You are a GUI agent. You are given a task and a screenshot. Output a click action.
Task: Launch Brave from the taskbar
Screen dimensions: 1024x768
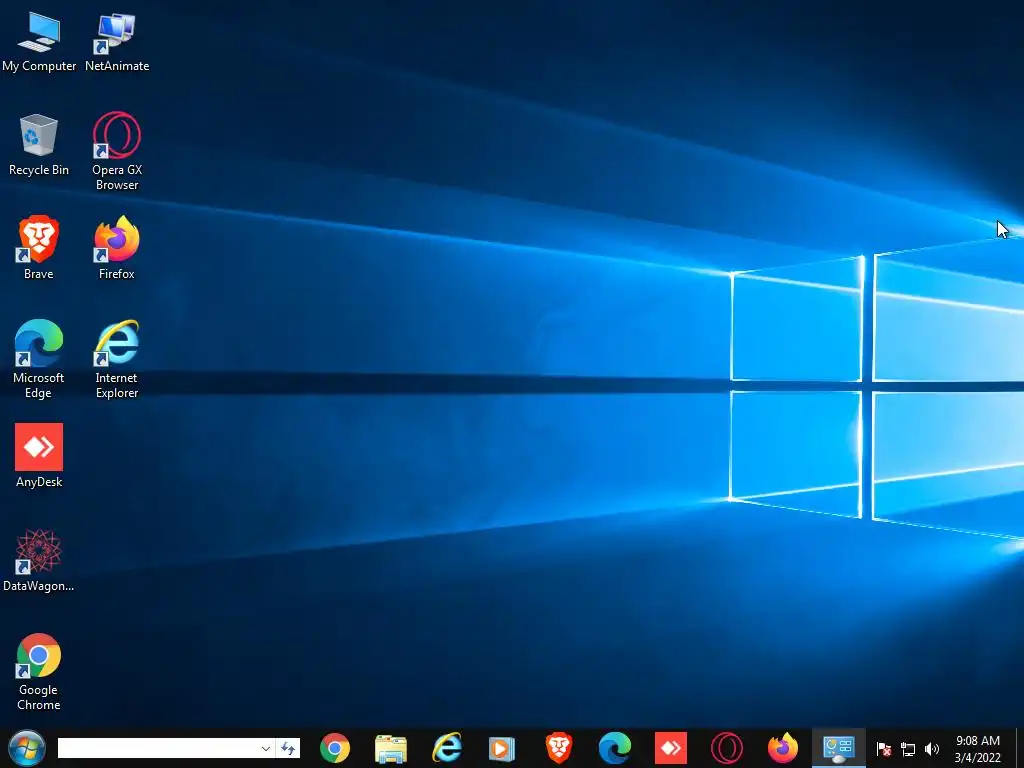(x=558, y=748)
